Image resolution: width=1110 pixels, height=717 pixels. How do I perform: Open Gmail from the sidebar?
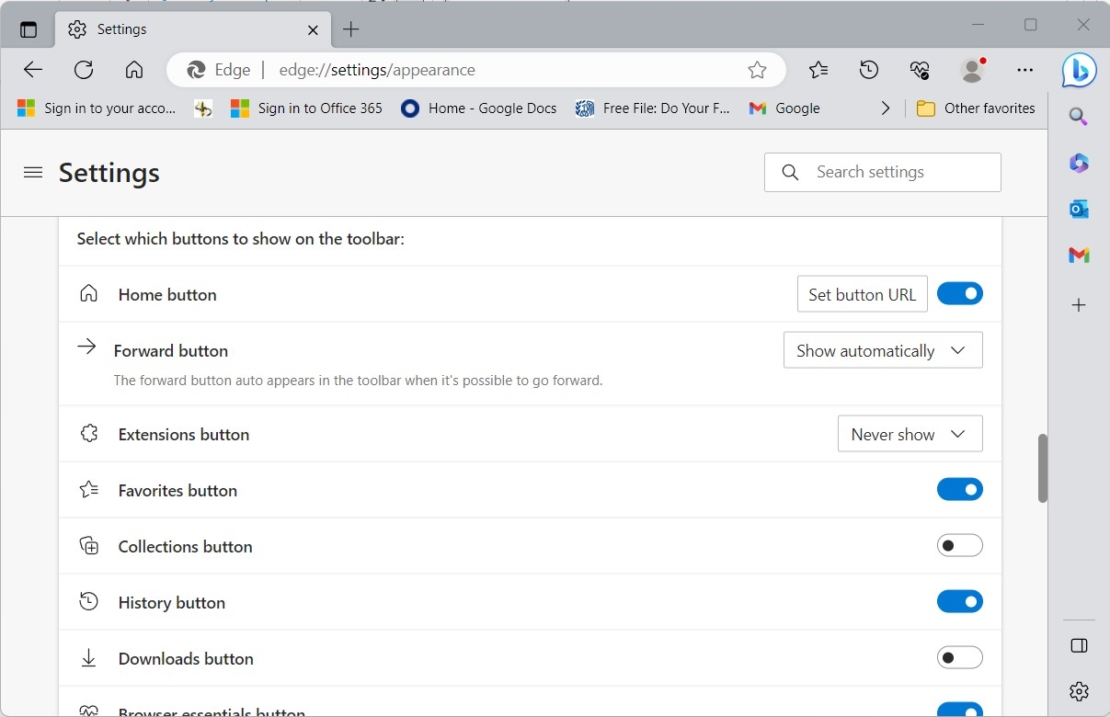pos(1079,255)
